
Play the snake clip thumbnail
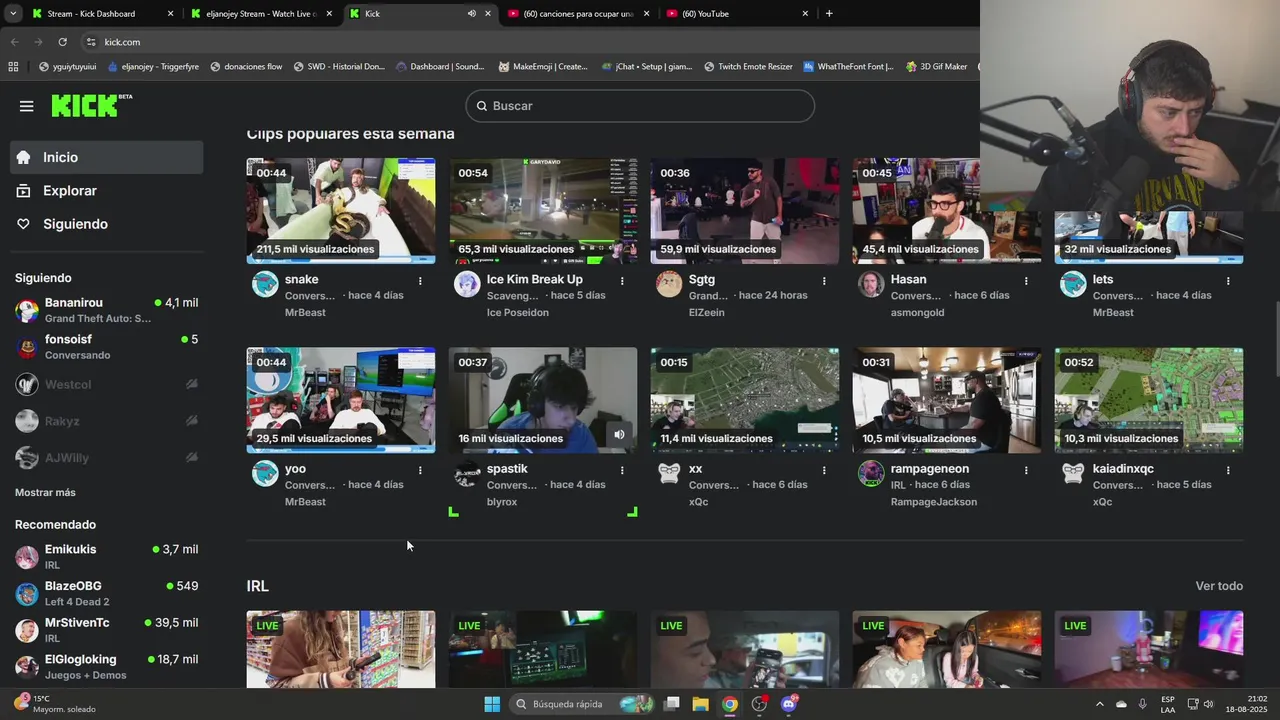(x=341, y=211)
